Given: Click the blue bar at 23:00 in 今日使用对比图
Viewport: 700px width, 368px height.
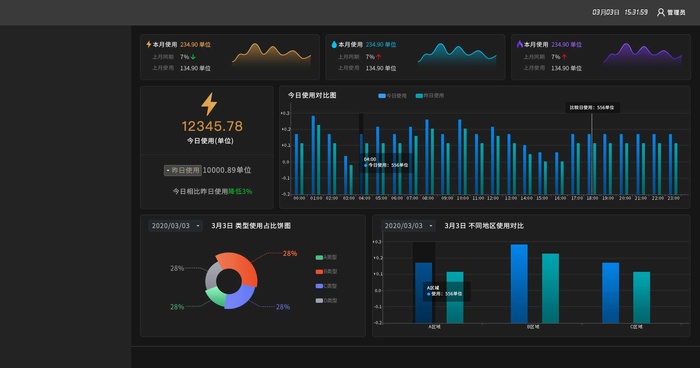Looking at the screenshot, I should 671,164.
